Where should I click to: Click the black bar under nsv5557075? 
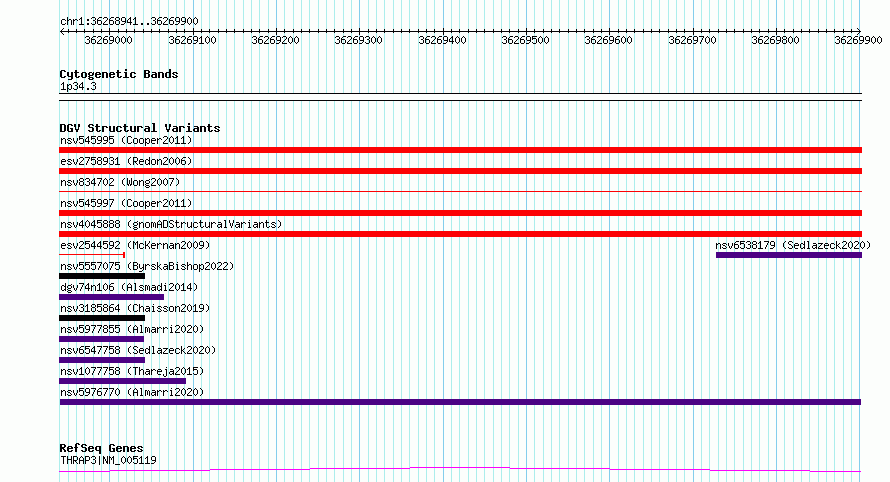click(102, 276)
